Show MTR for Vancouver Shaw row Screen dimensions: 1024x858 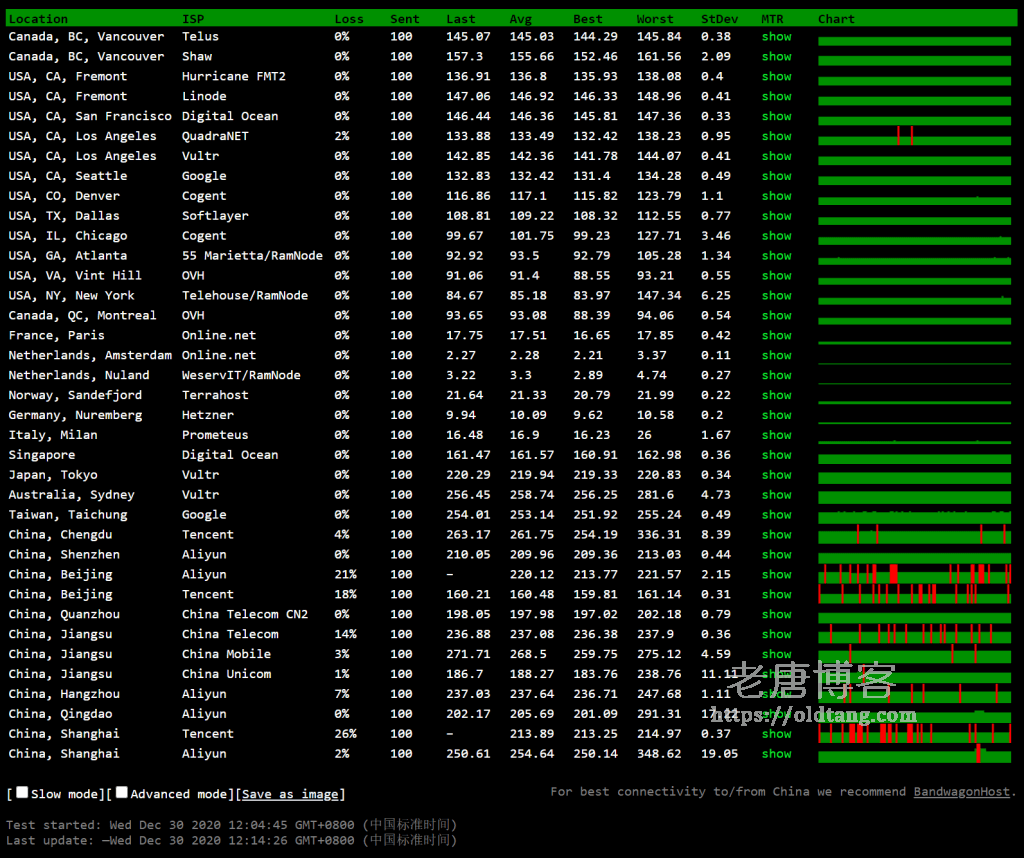776,56
